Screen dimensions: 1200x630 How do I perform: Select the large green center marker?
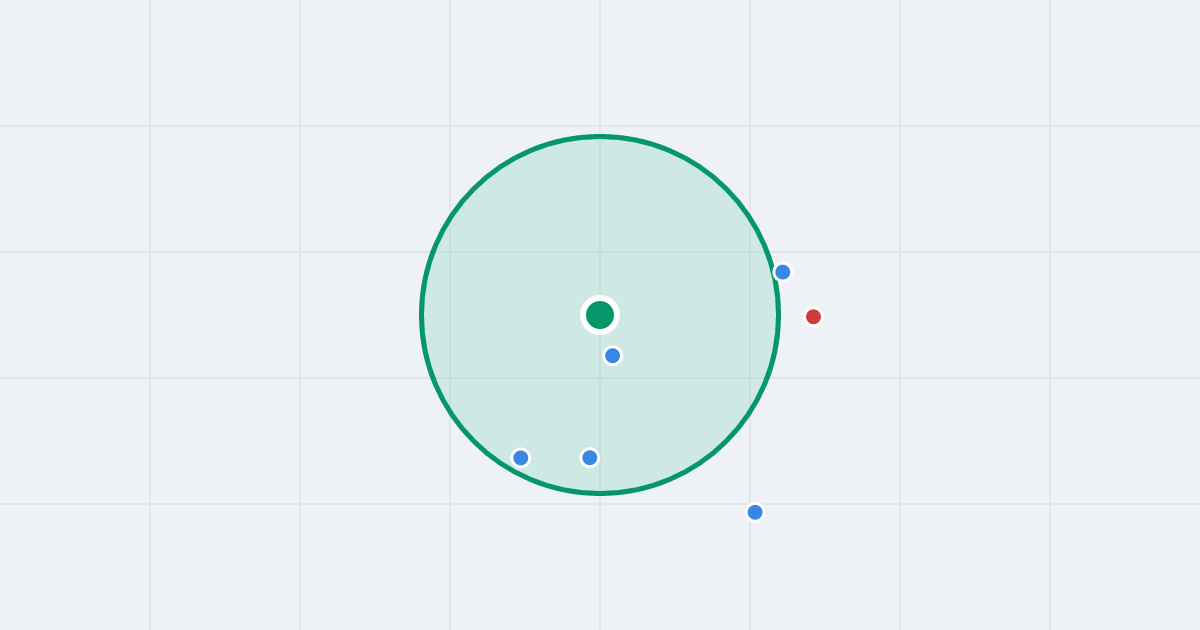600,315
